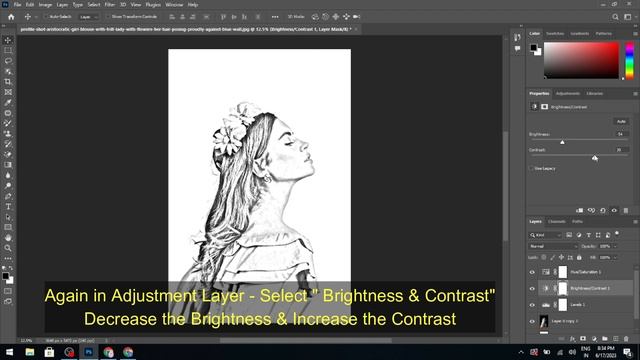Edit the toolbar ellipsis button
This screenshot has width=640, height=360.
click(x=8, y=259)
